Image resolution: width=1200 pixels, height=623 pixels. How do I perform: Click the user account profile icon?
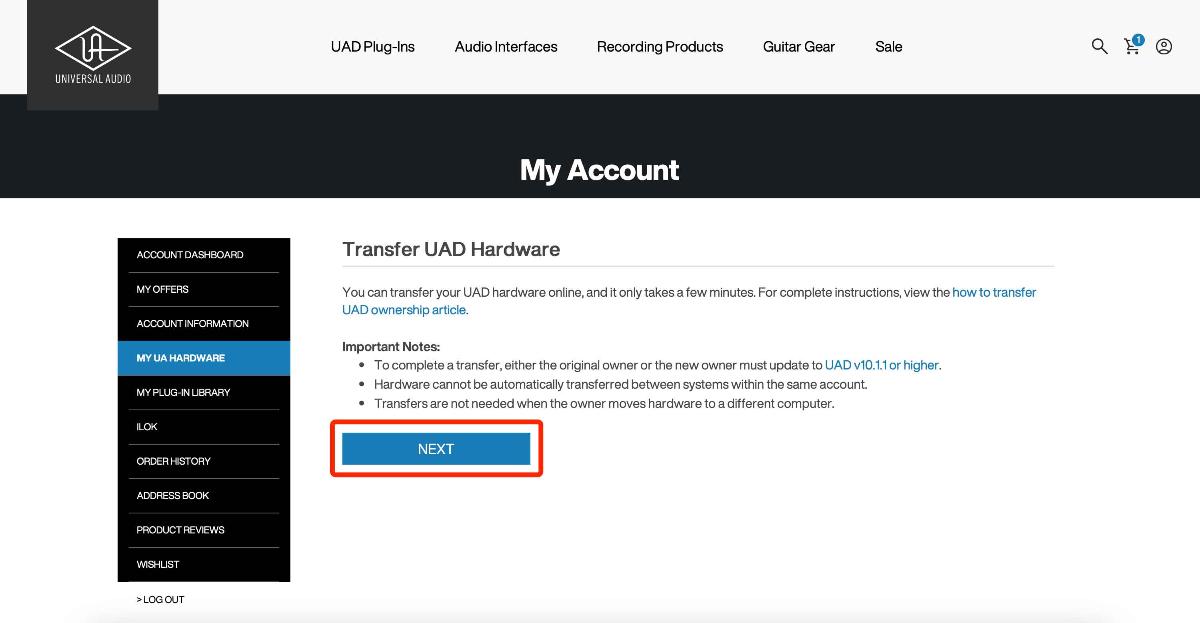[1164, 46]
